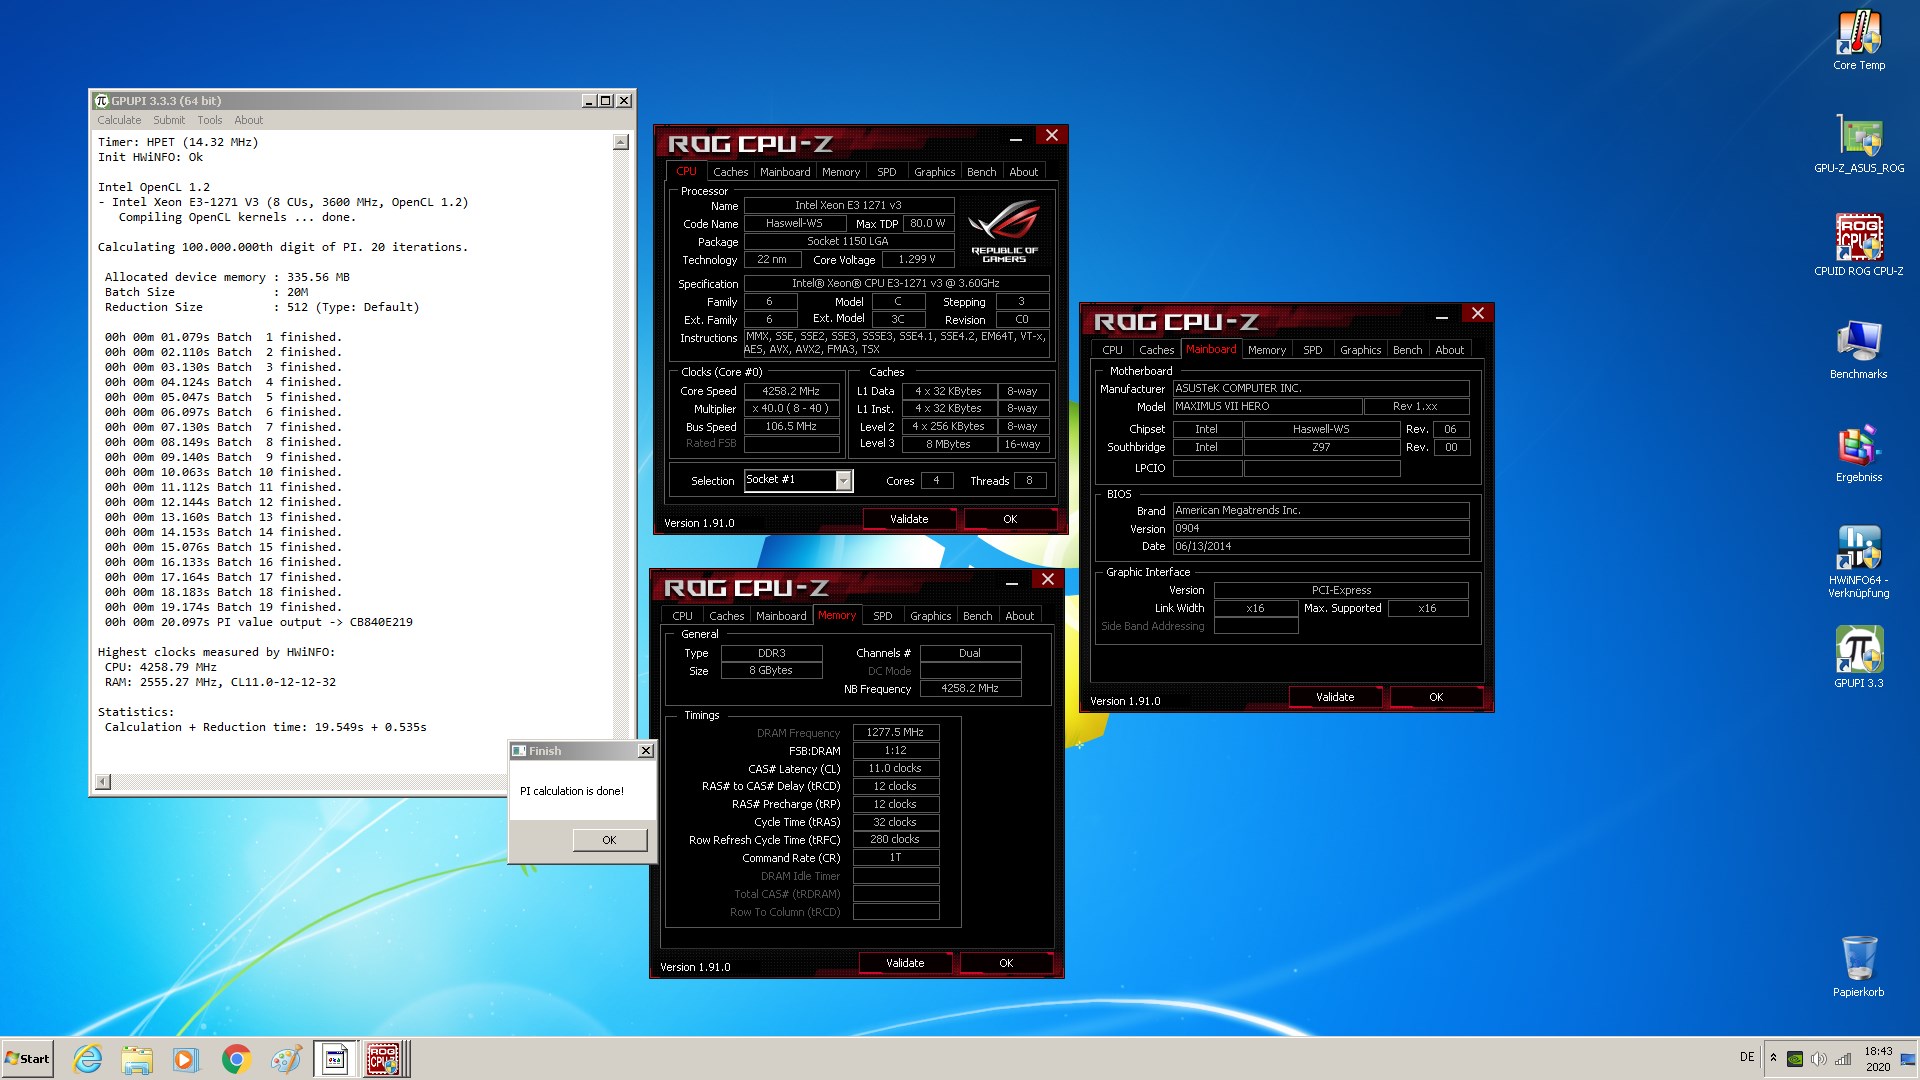Image resolution: width=1920 pixels, height=1080 pixels.
Task: Open Benchmarks desktop shortcut
Action: point(1859,348)
